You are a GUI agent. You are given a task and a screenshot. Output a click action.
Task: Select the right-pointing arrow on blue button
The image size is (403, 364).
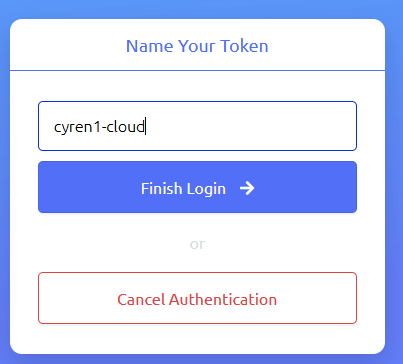(x=247, y=188)
